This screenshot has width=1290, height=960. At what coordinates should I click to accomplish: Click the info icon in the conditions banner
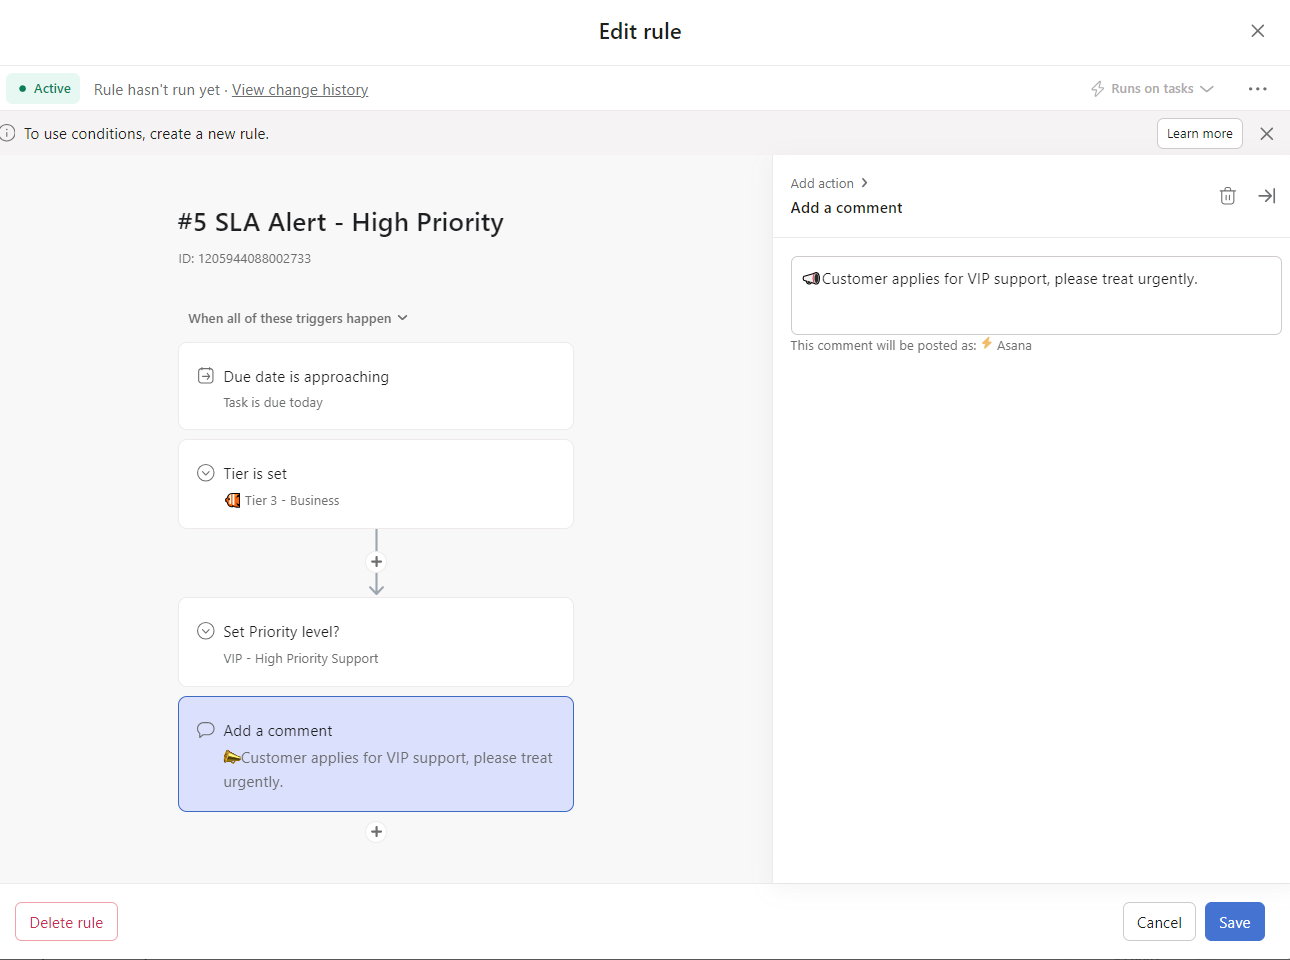pos(9,133)
